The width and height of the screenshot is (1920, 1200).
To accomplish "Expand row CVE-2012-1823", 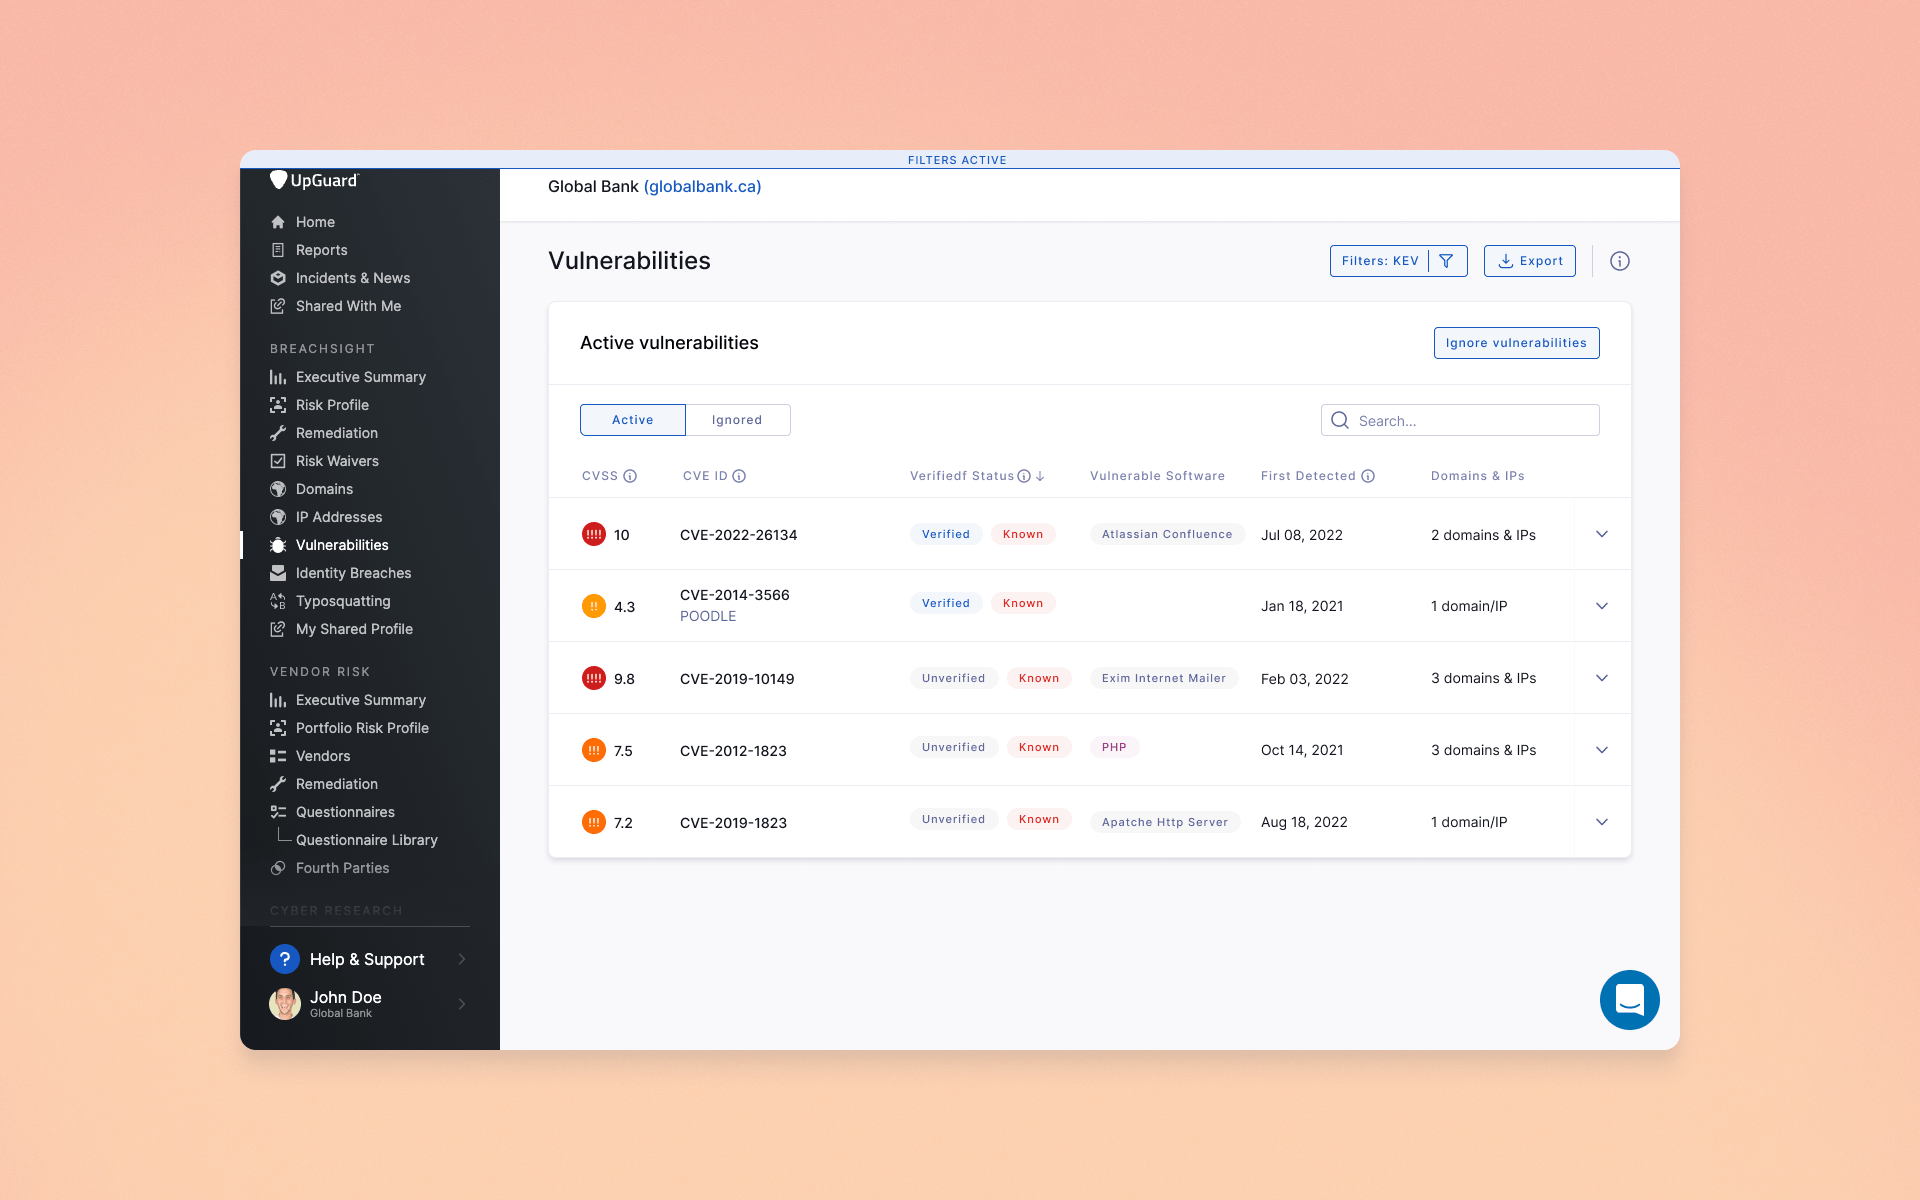I will pyautogui.click(x=1602, y=750).
